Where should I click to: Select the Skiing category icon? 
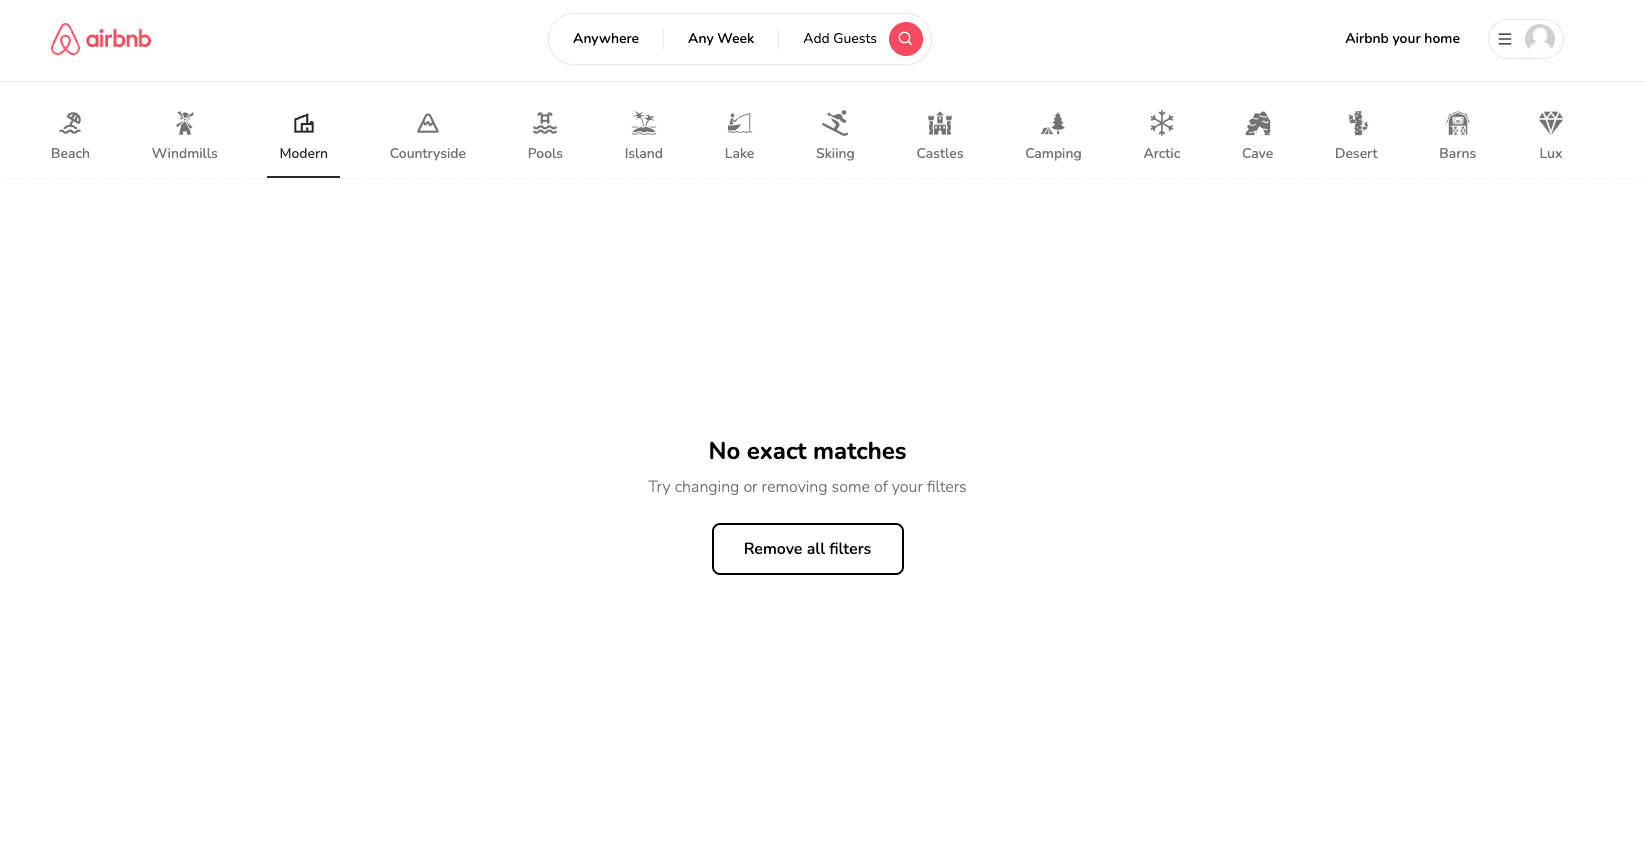tap(835, 123)
